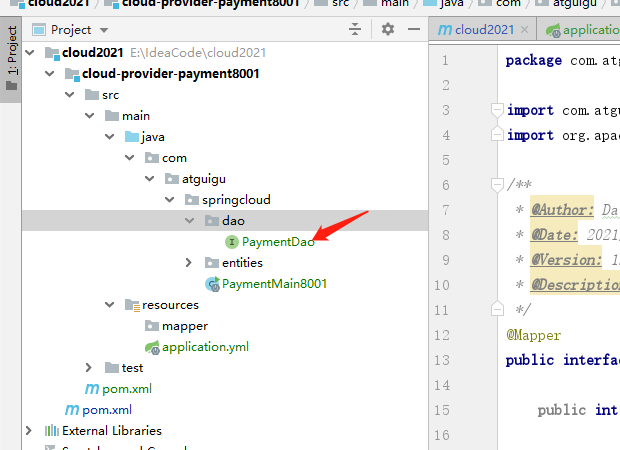The height and width of the screenshot is (450, 620).
Task: Select the root blue pom.xml file
Action: 107,410
